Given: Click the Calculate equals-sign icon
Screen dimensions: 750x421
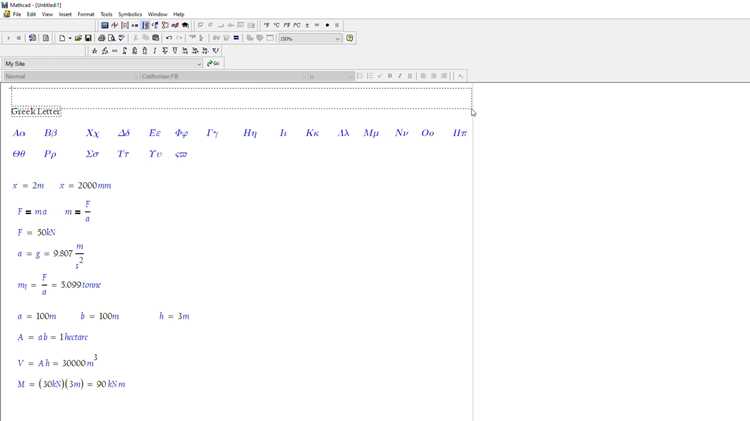Looking at the screenshot, I should (x=236, y=38).
